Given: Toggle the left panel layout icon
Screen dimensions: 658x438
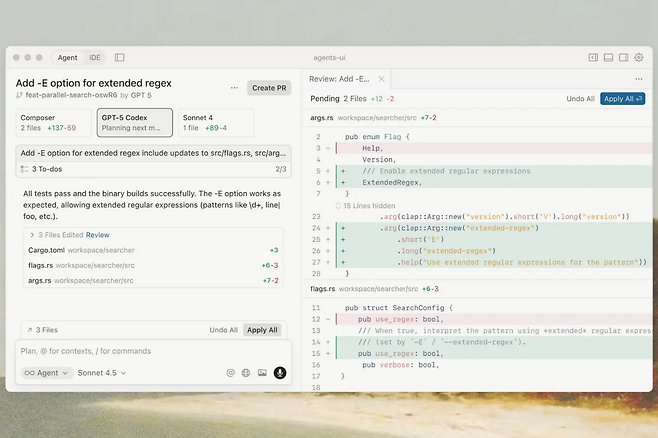Looking at the screenshot, I should click(593, 58).
